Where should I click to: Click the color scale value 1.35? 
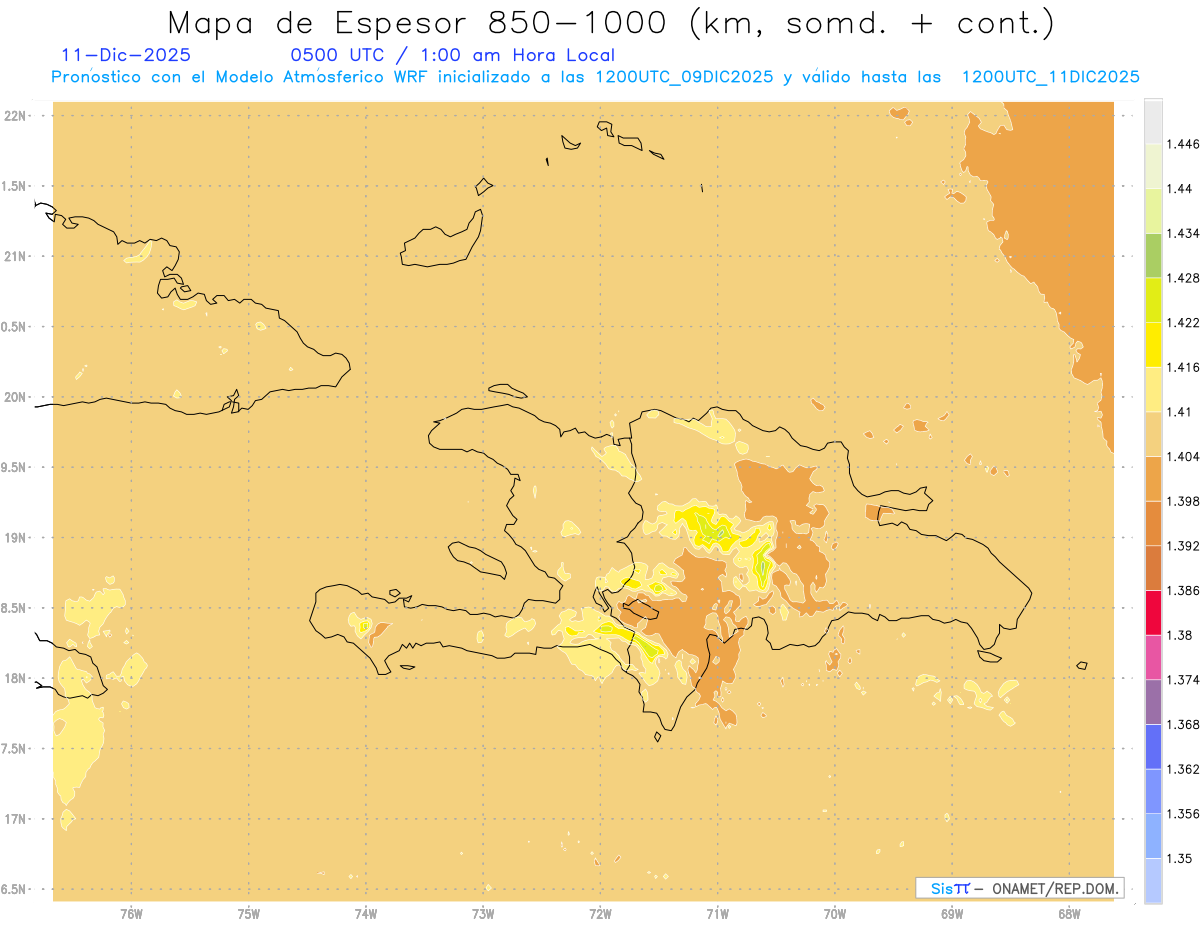(1181, 858)
